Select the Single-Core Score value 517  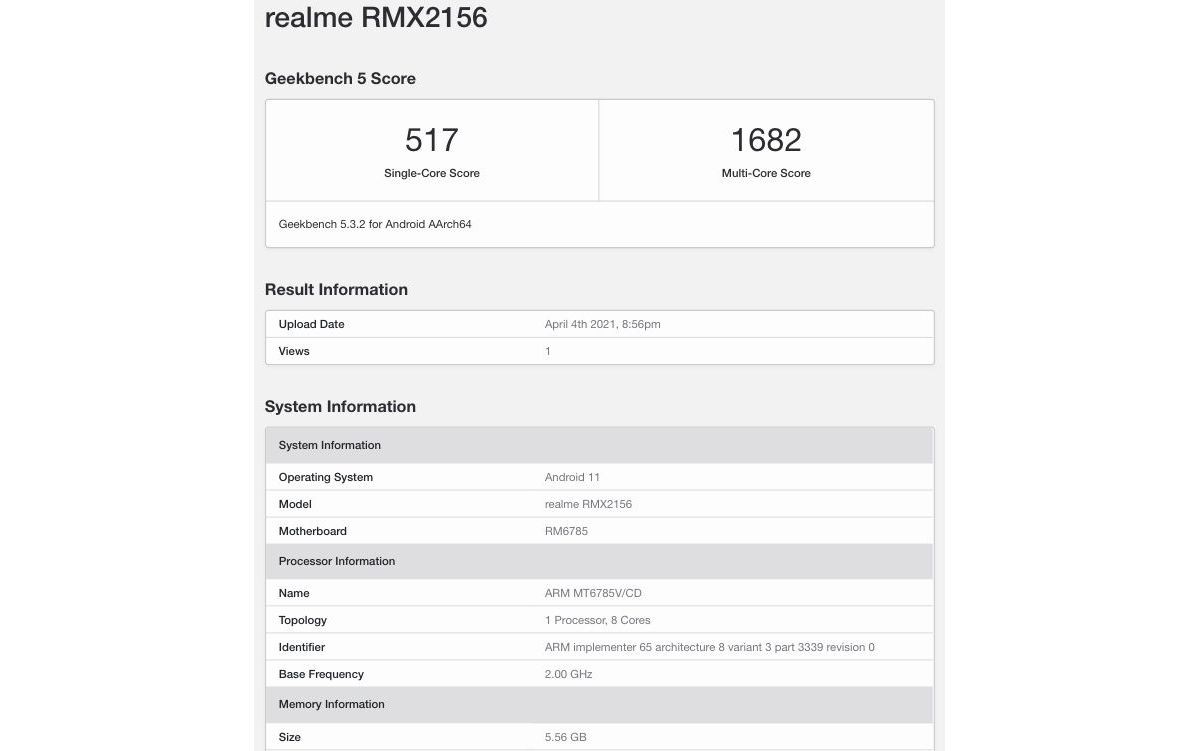pos(431,140)
